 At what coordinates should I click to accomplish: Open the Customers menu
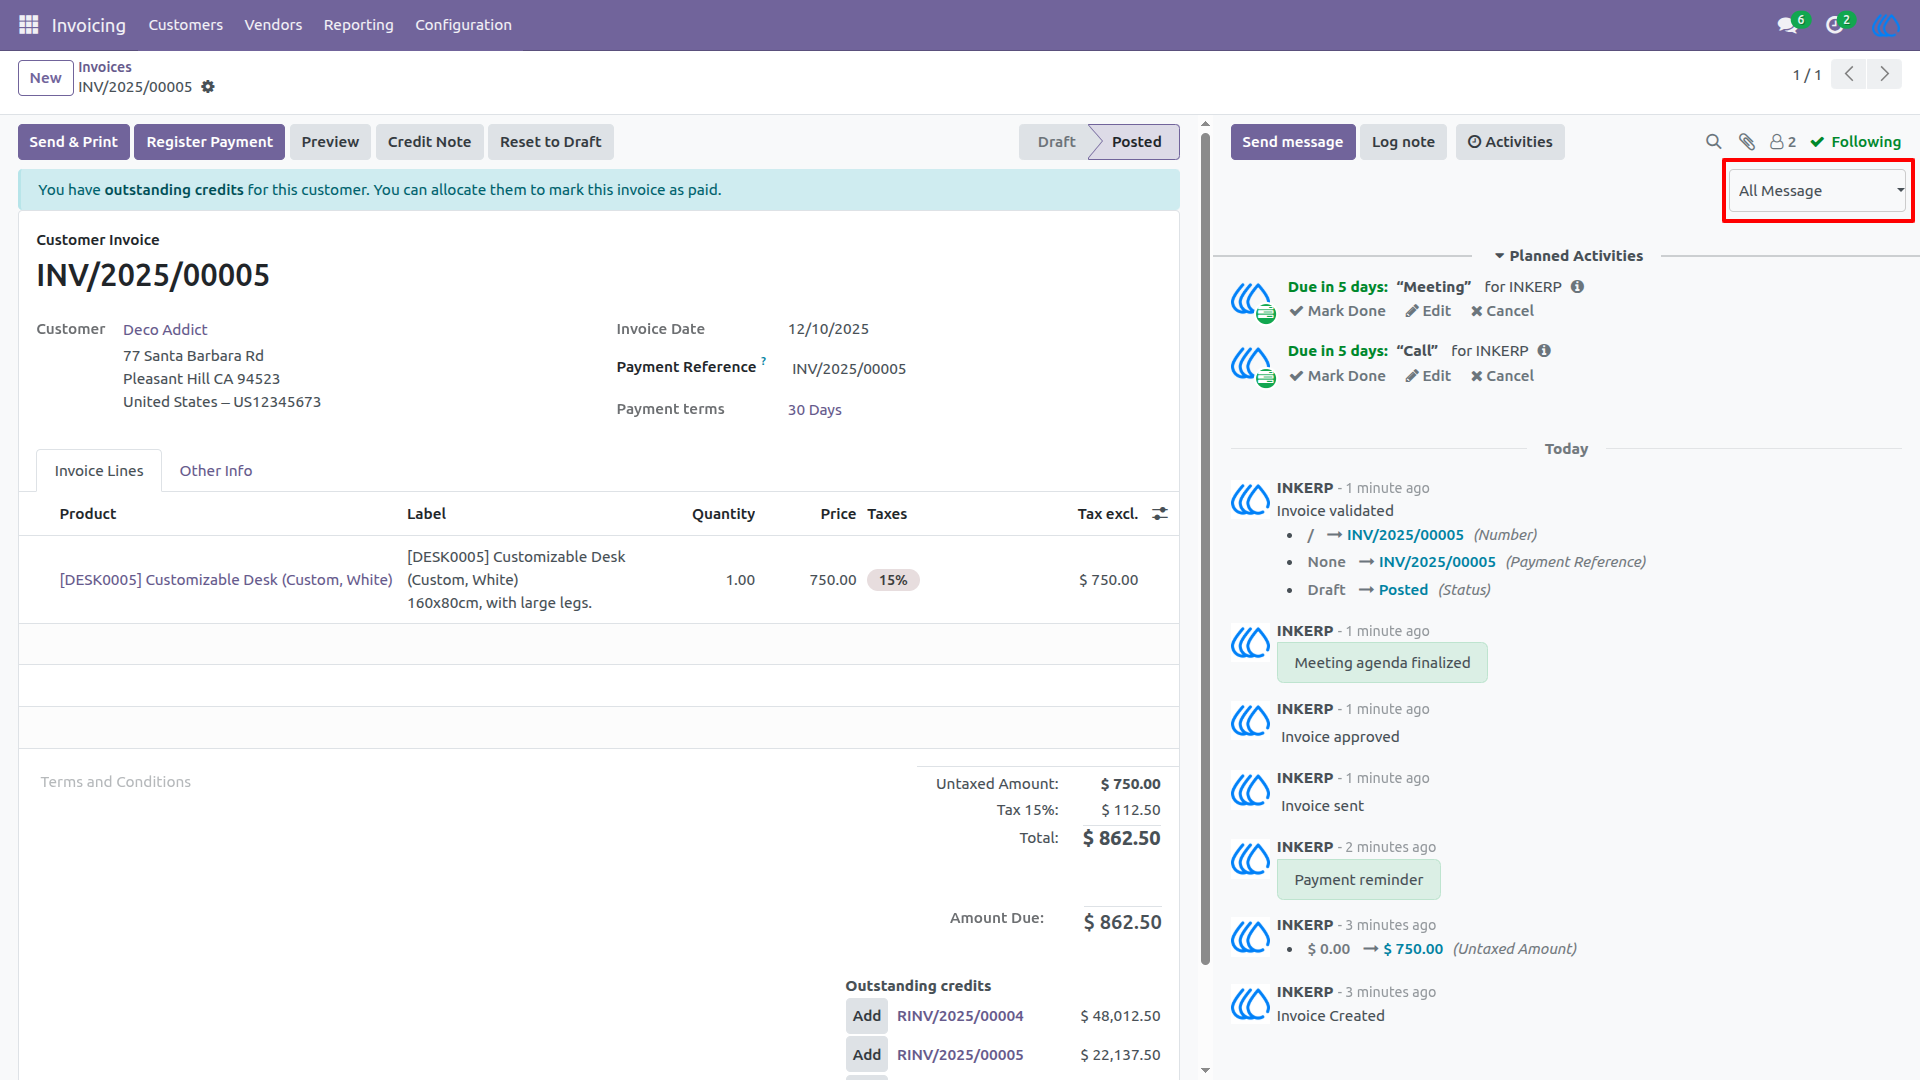coord(186,25)
